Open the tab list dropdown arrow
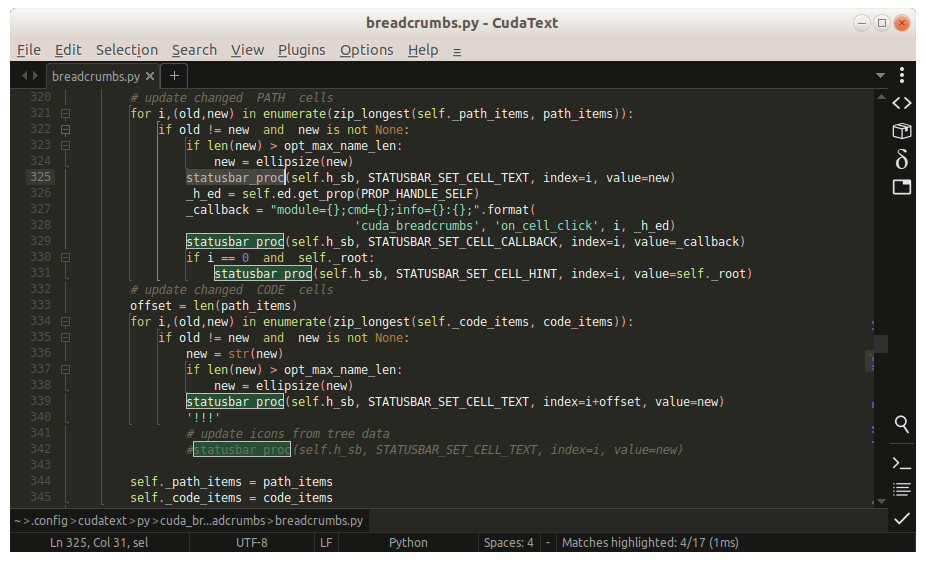Viewport: 926px width, 562px height. (x=880, y=76)
